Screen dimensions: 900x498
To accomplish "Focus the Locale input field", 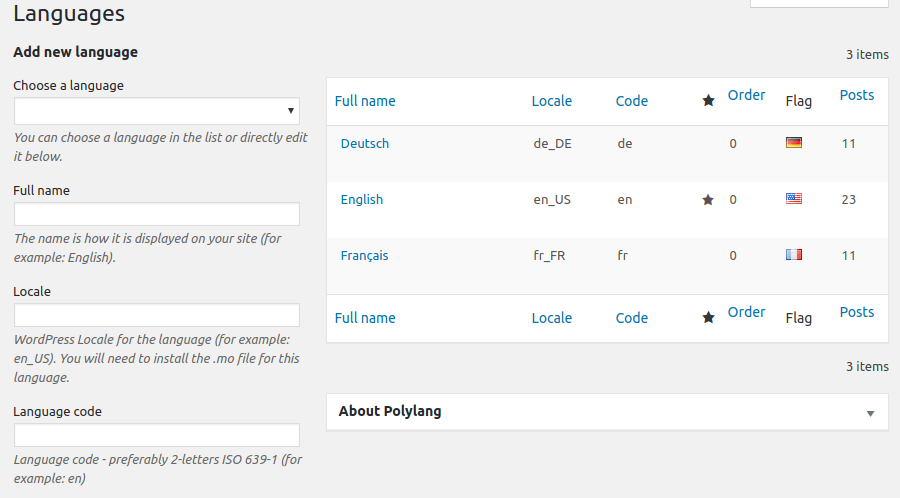I will click(x=157, y=315).
